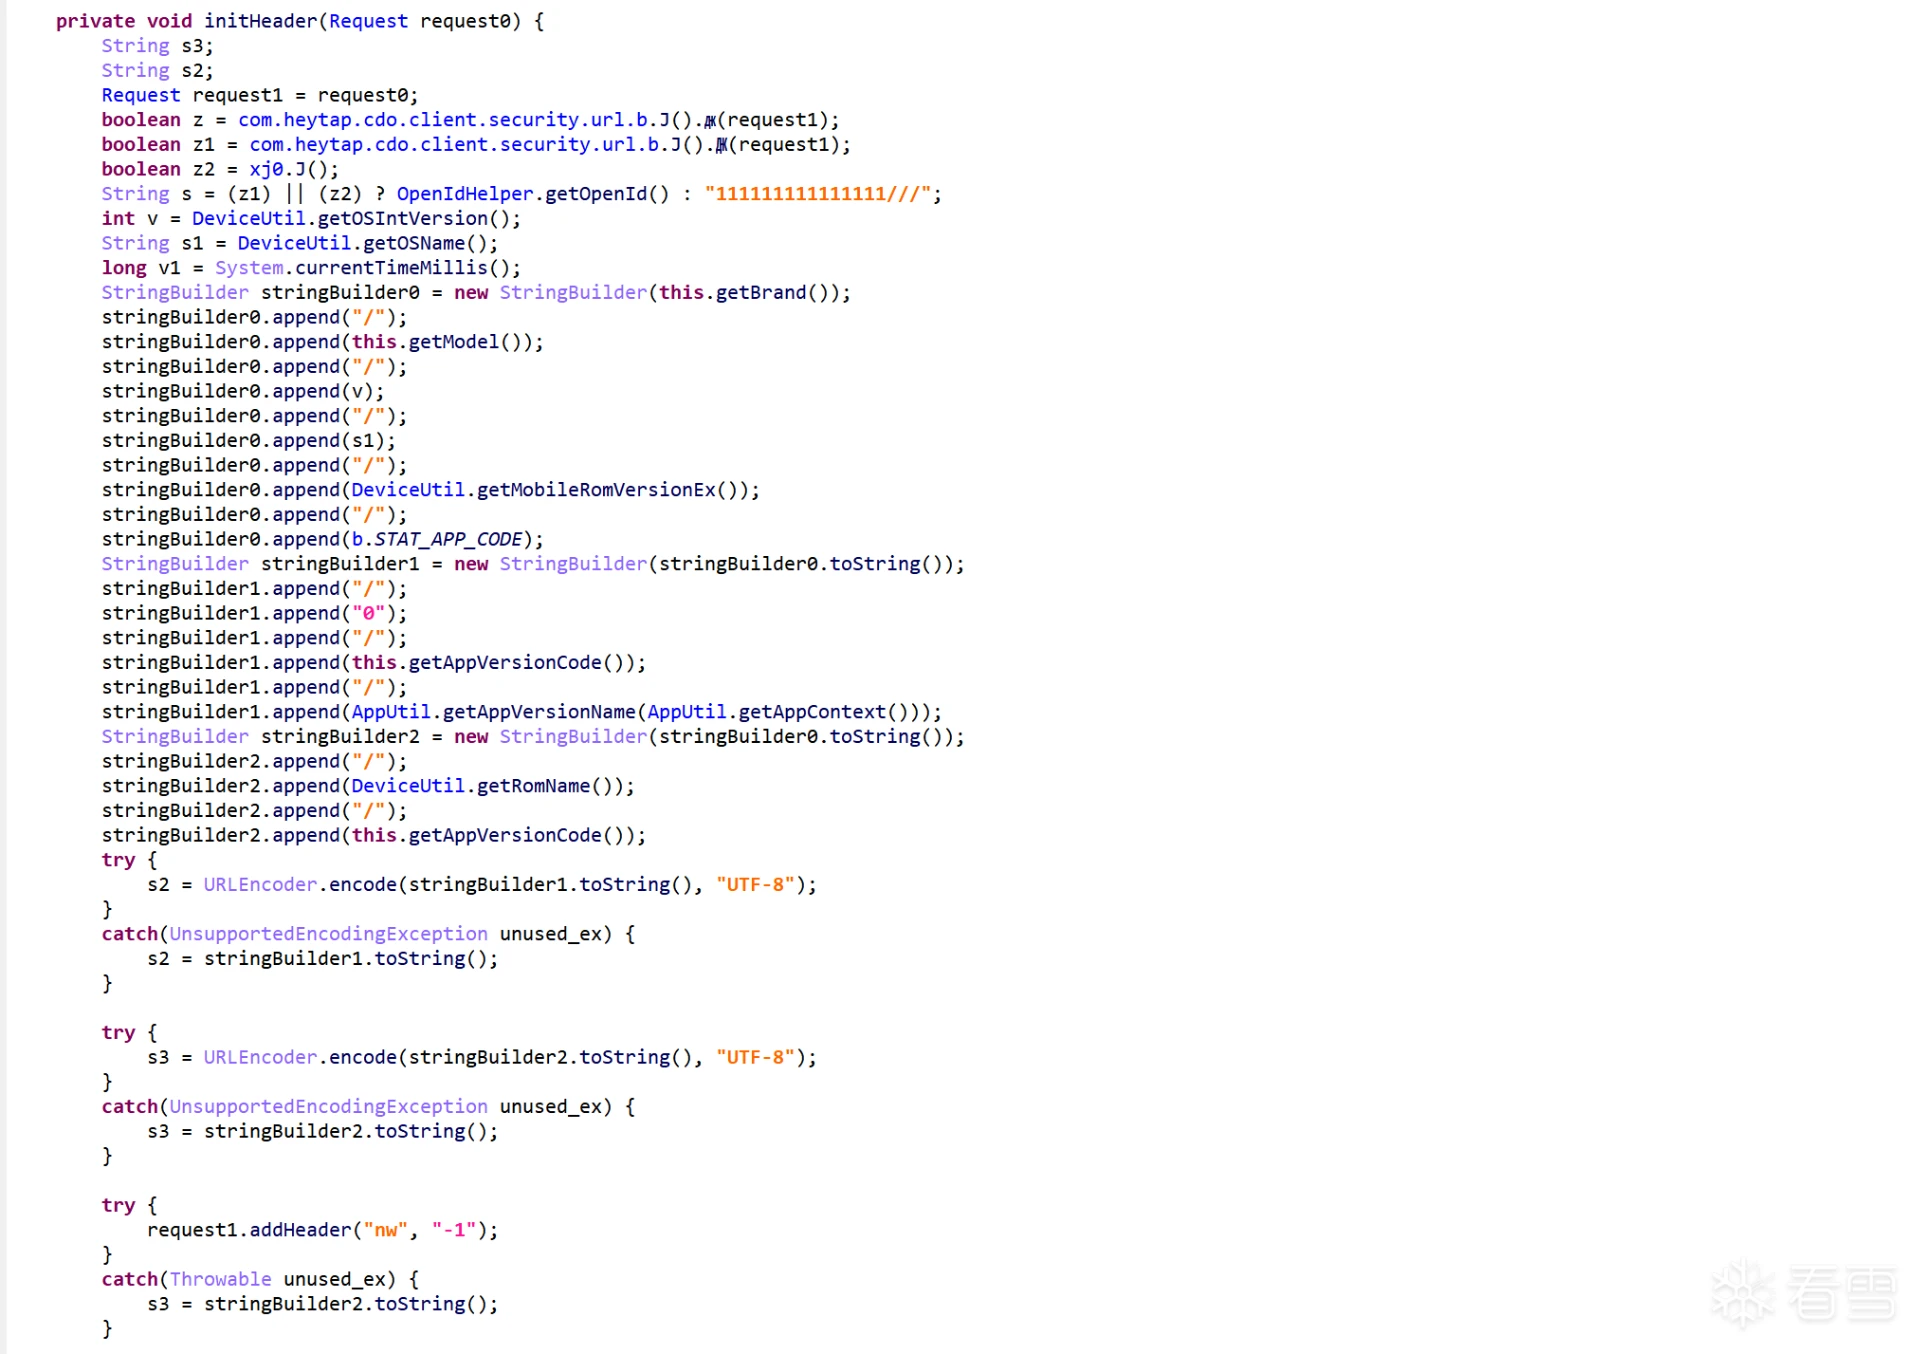1920x1354 pixels.
Task: Click the OpenIdHelper class reference
Action: 464,194
